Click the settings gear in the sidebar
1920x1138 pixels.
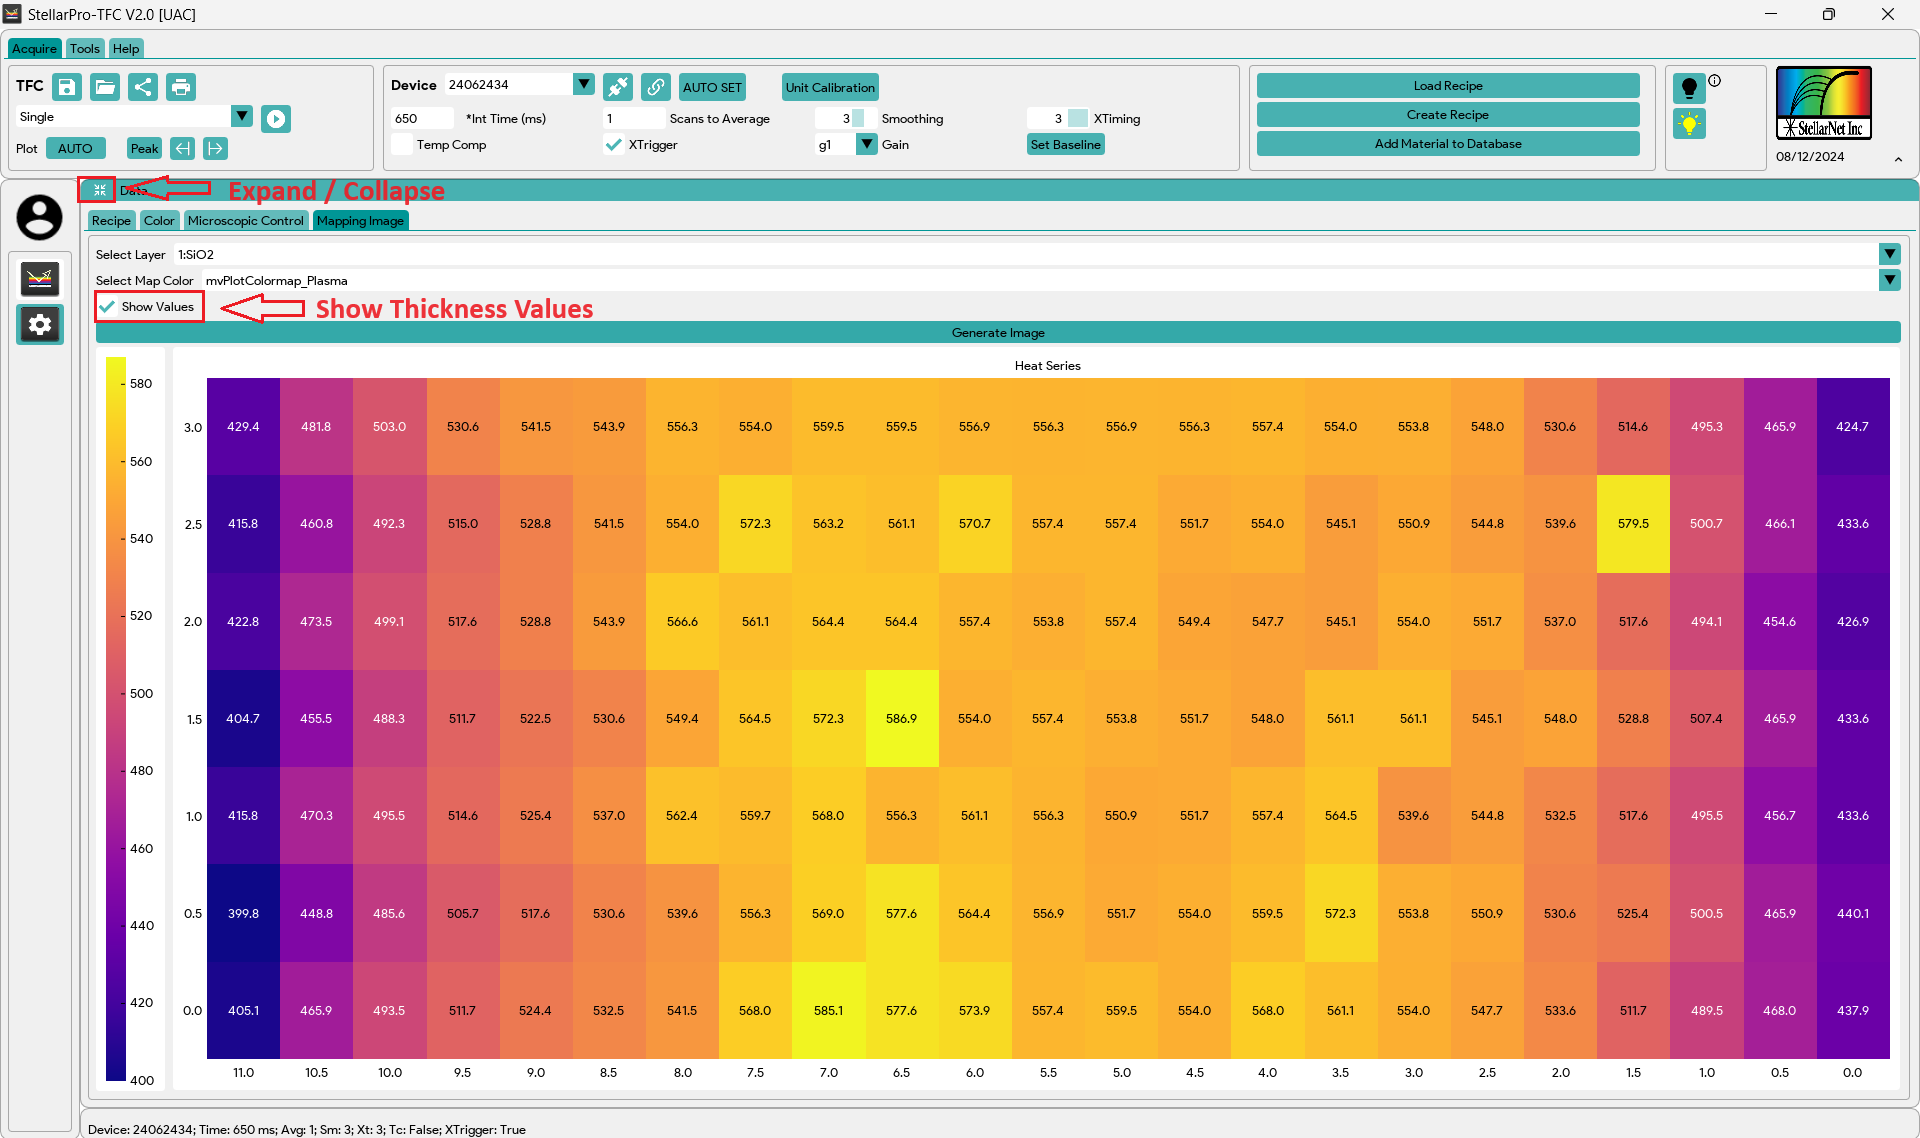click(x=40, y=324)
